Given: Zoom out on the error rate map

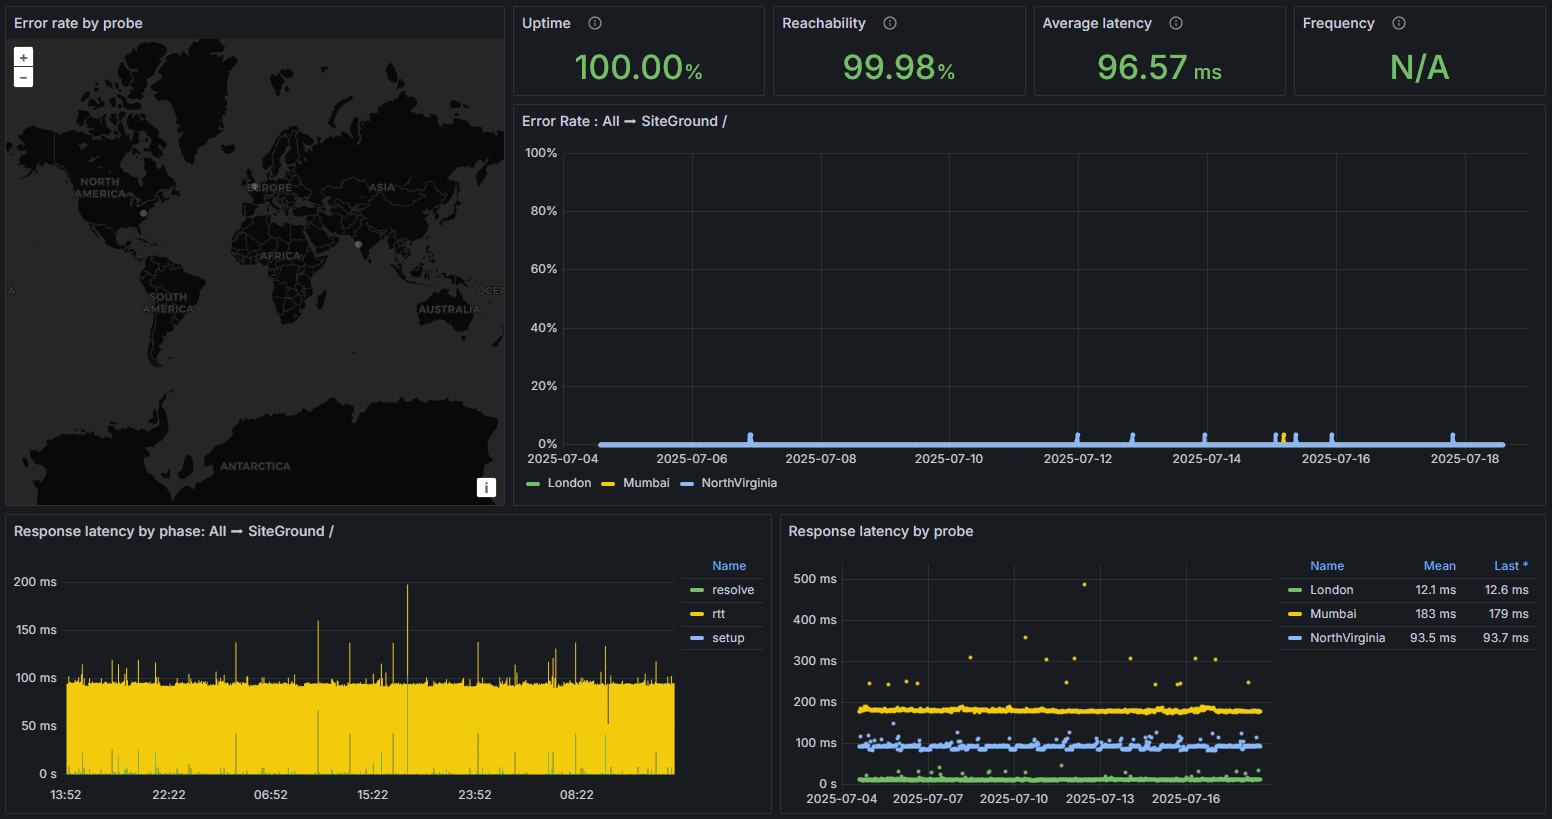Looking at the screenshot, I should 23,78.
